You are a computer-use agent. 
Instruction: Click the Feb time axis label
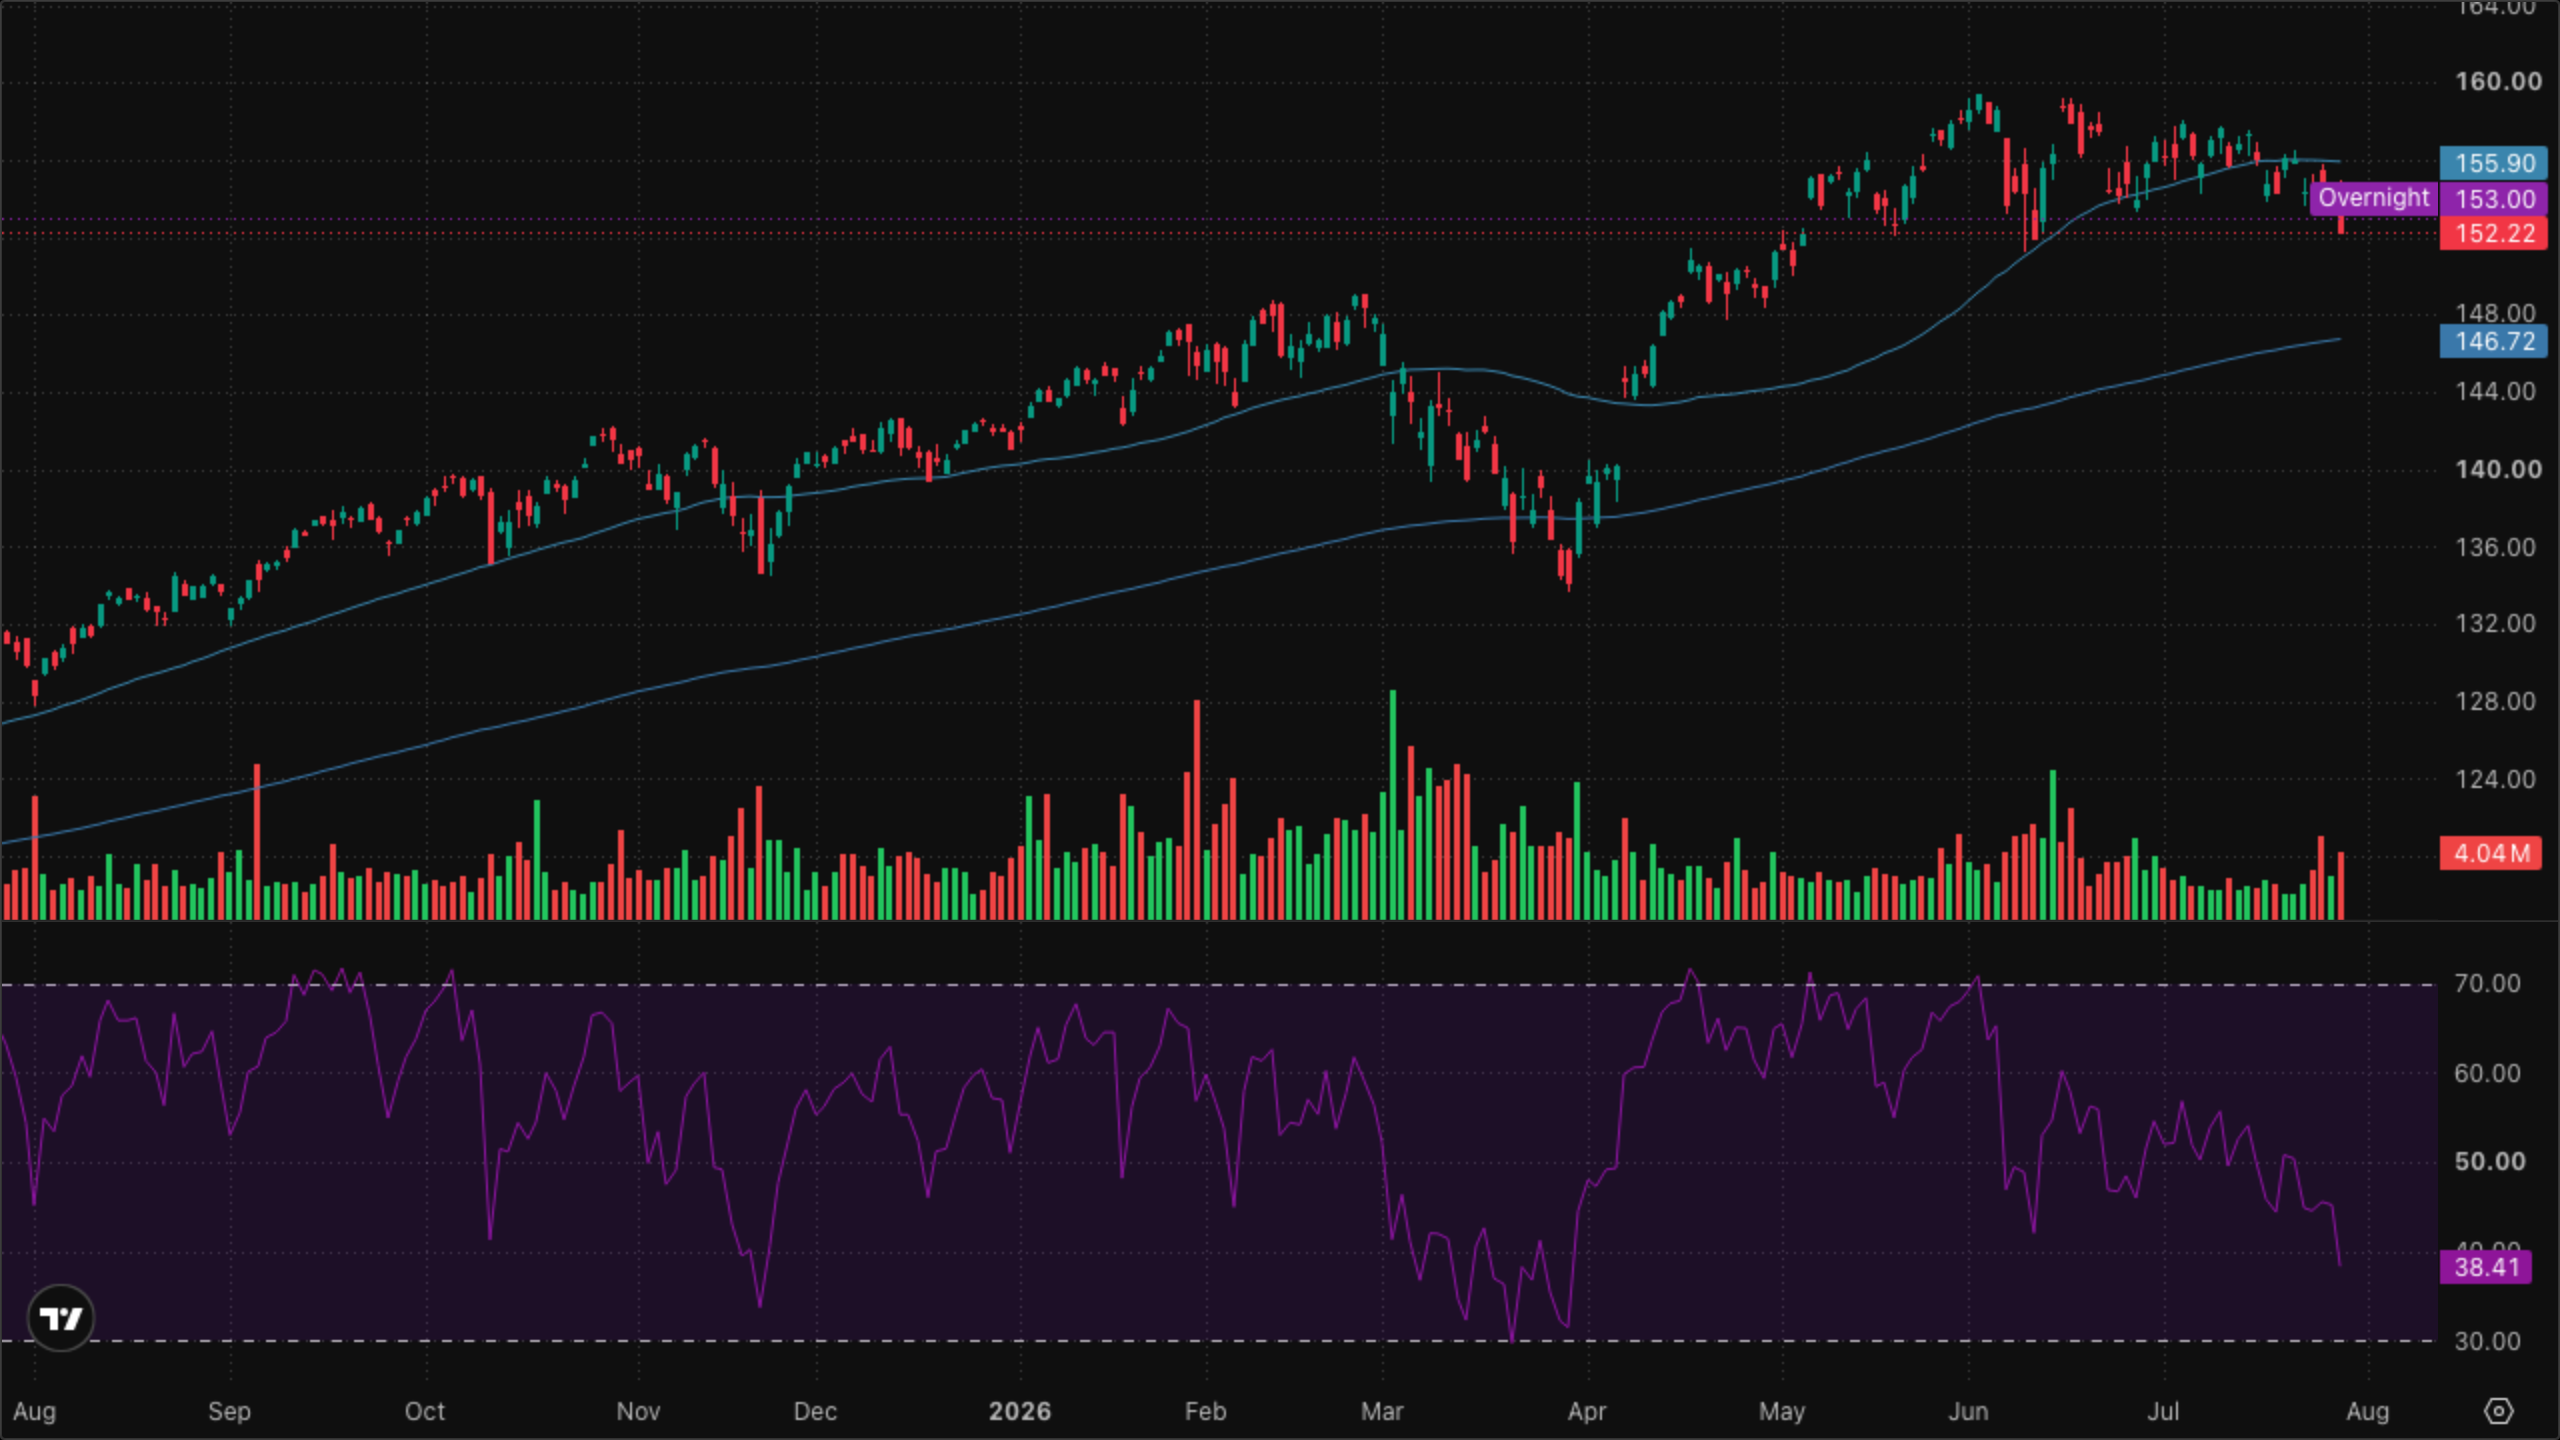[1205, 1411]
